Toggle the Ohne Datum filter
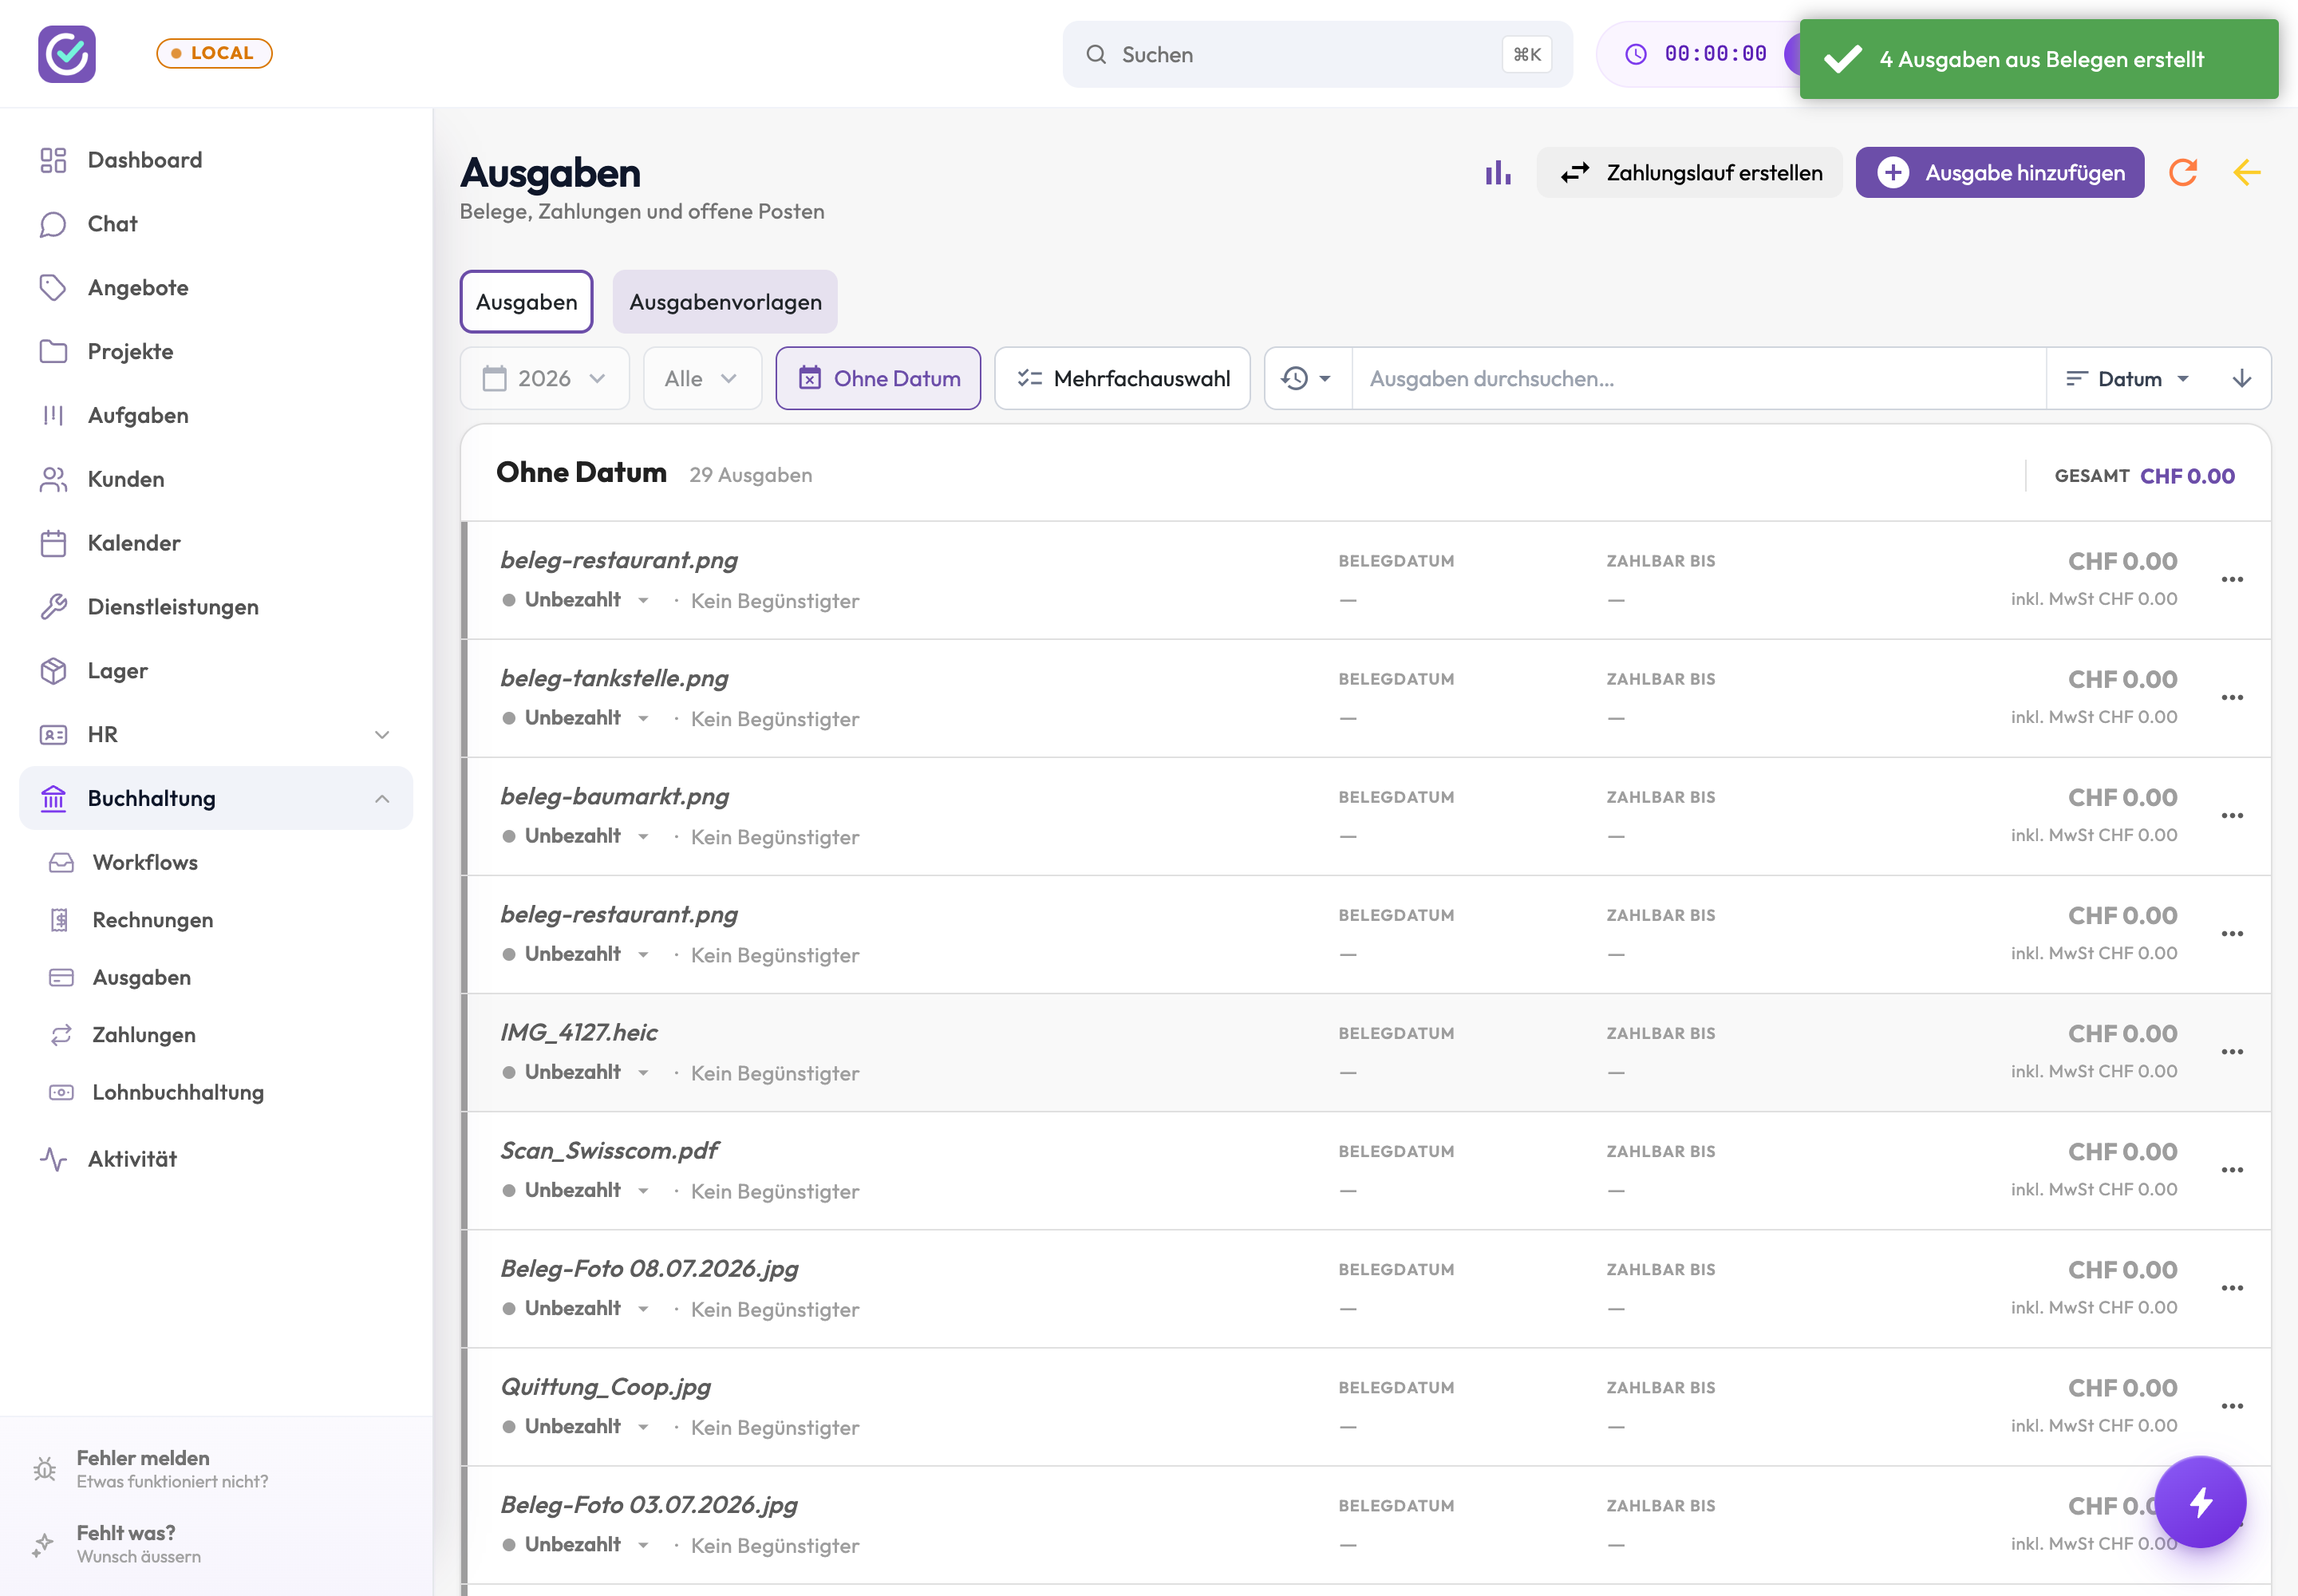Screen dimensions: 2298x1596 878,379
